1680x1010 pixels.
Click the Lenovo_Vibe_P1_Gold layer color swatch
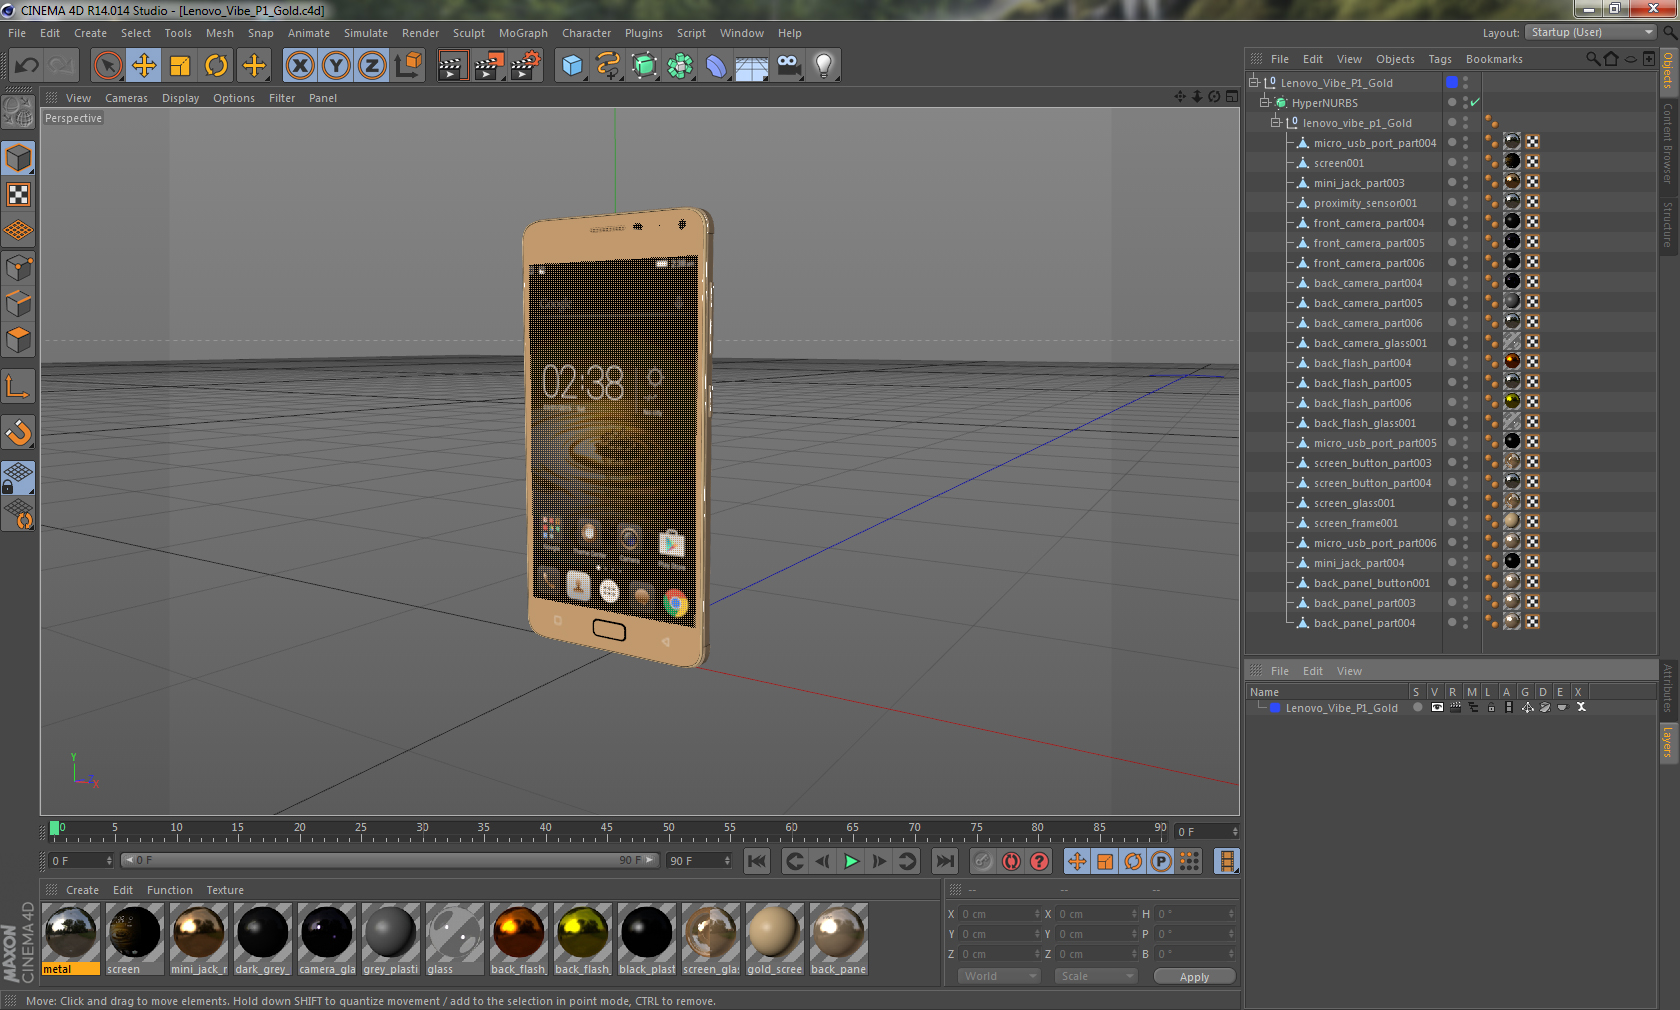click(1275, 707)
